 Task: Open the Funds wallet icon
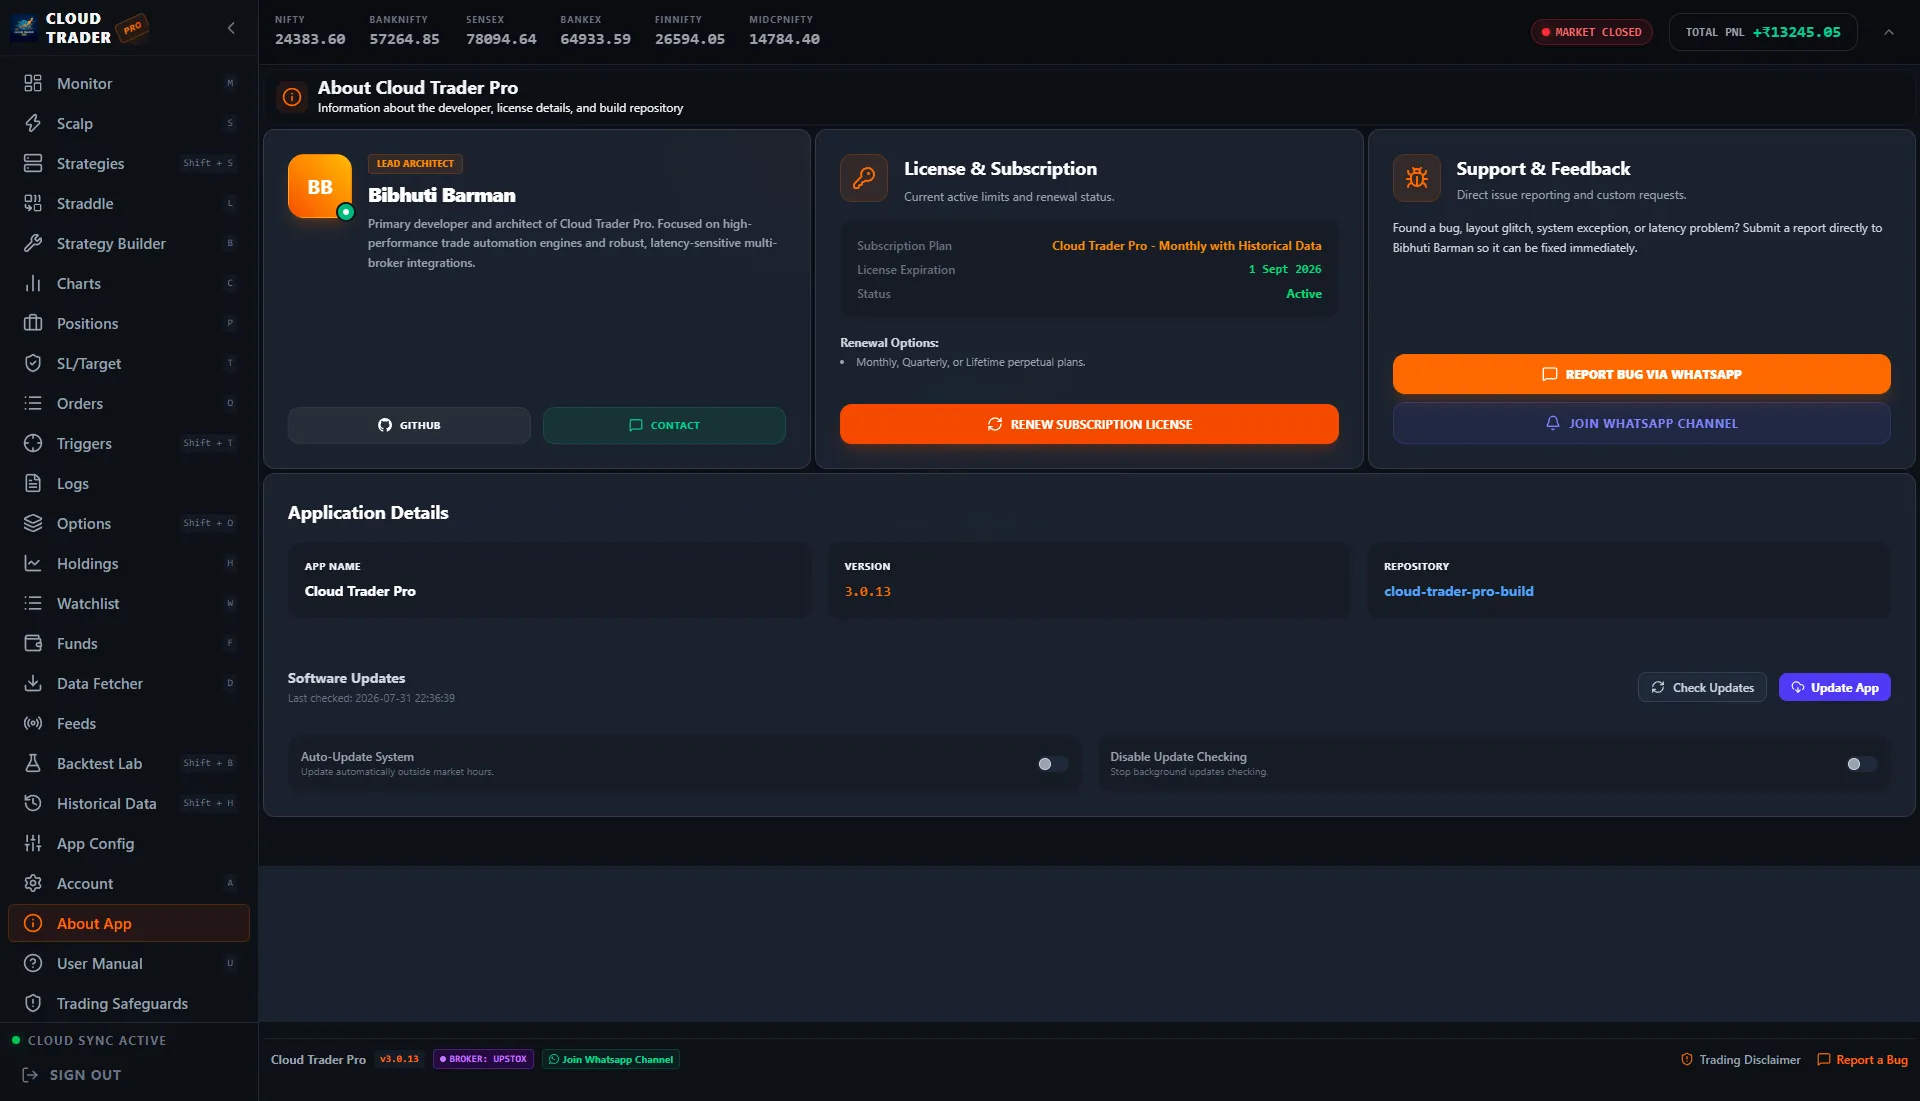33,643
